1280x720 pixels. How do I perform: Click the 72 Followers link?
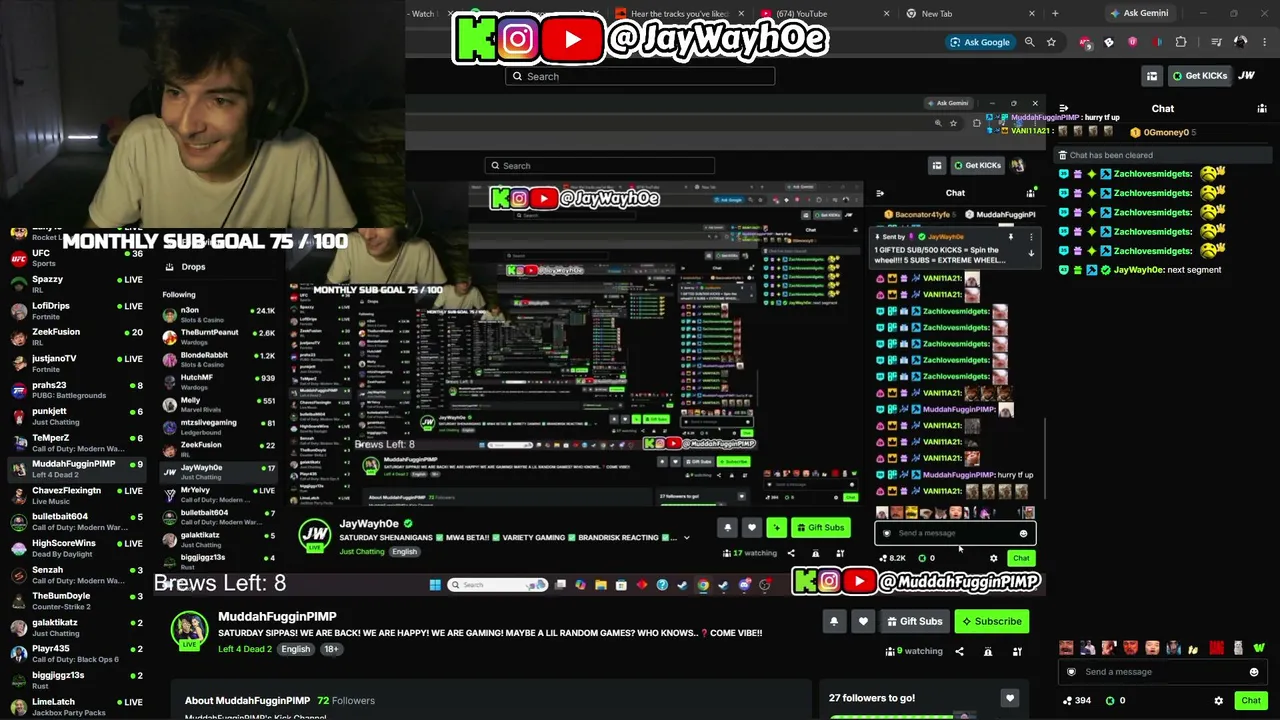pos(346,701)
